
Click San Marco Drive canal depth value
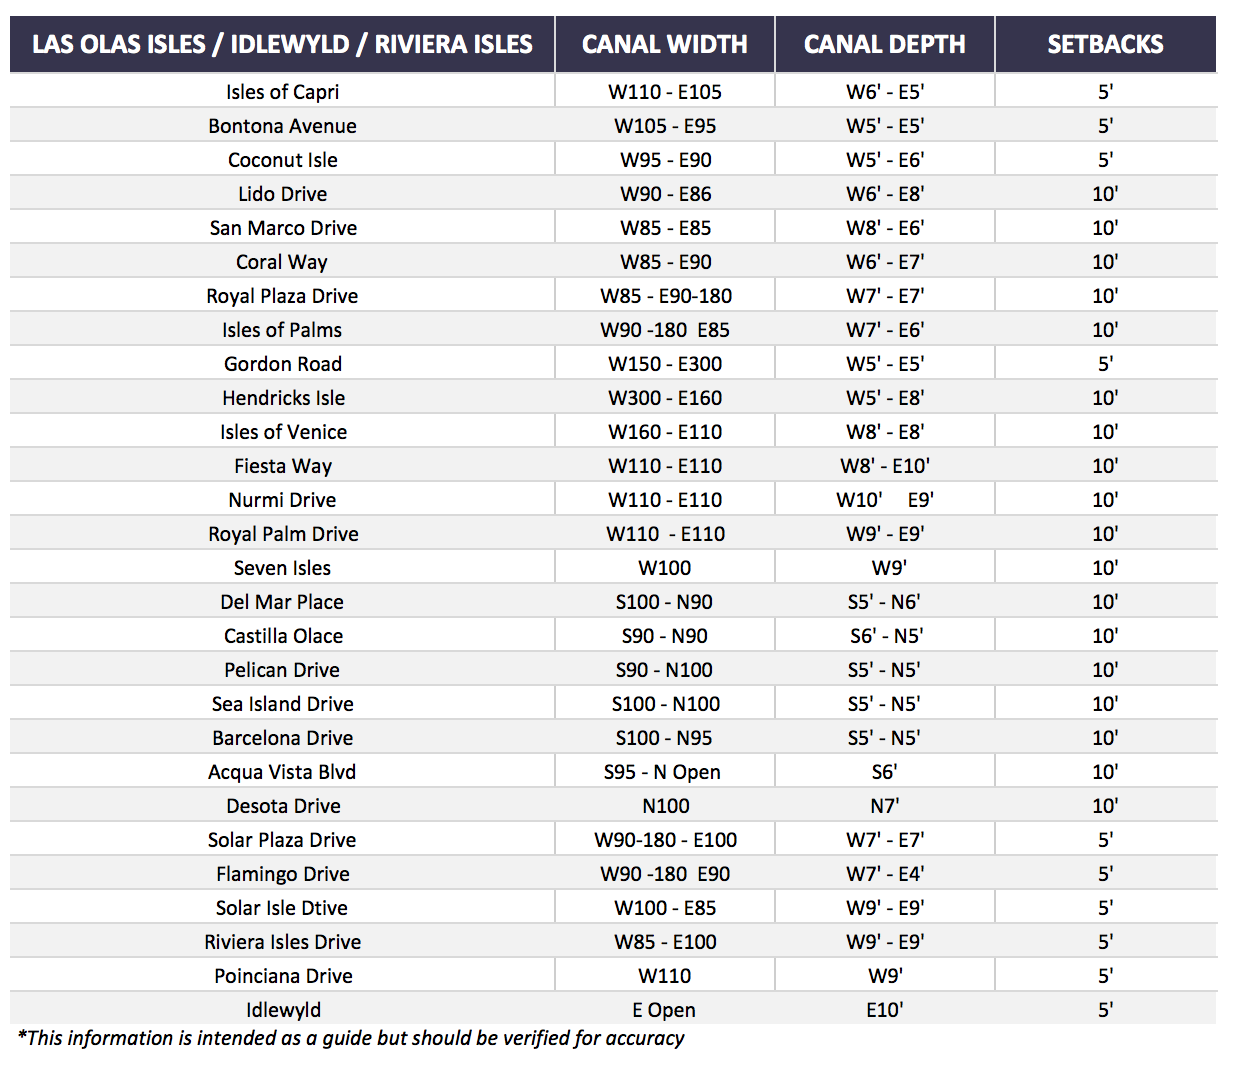pos(885,228)
